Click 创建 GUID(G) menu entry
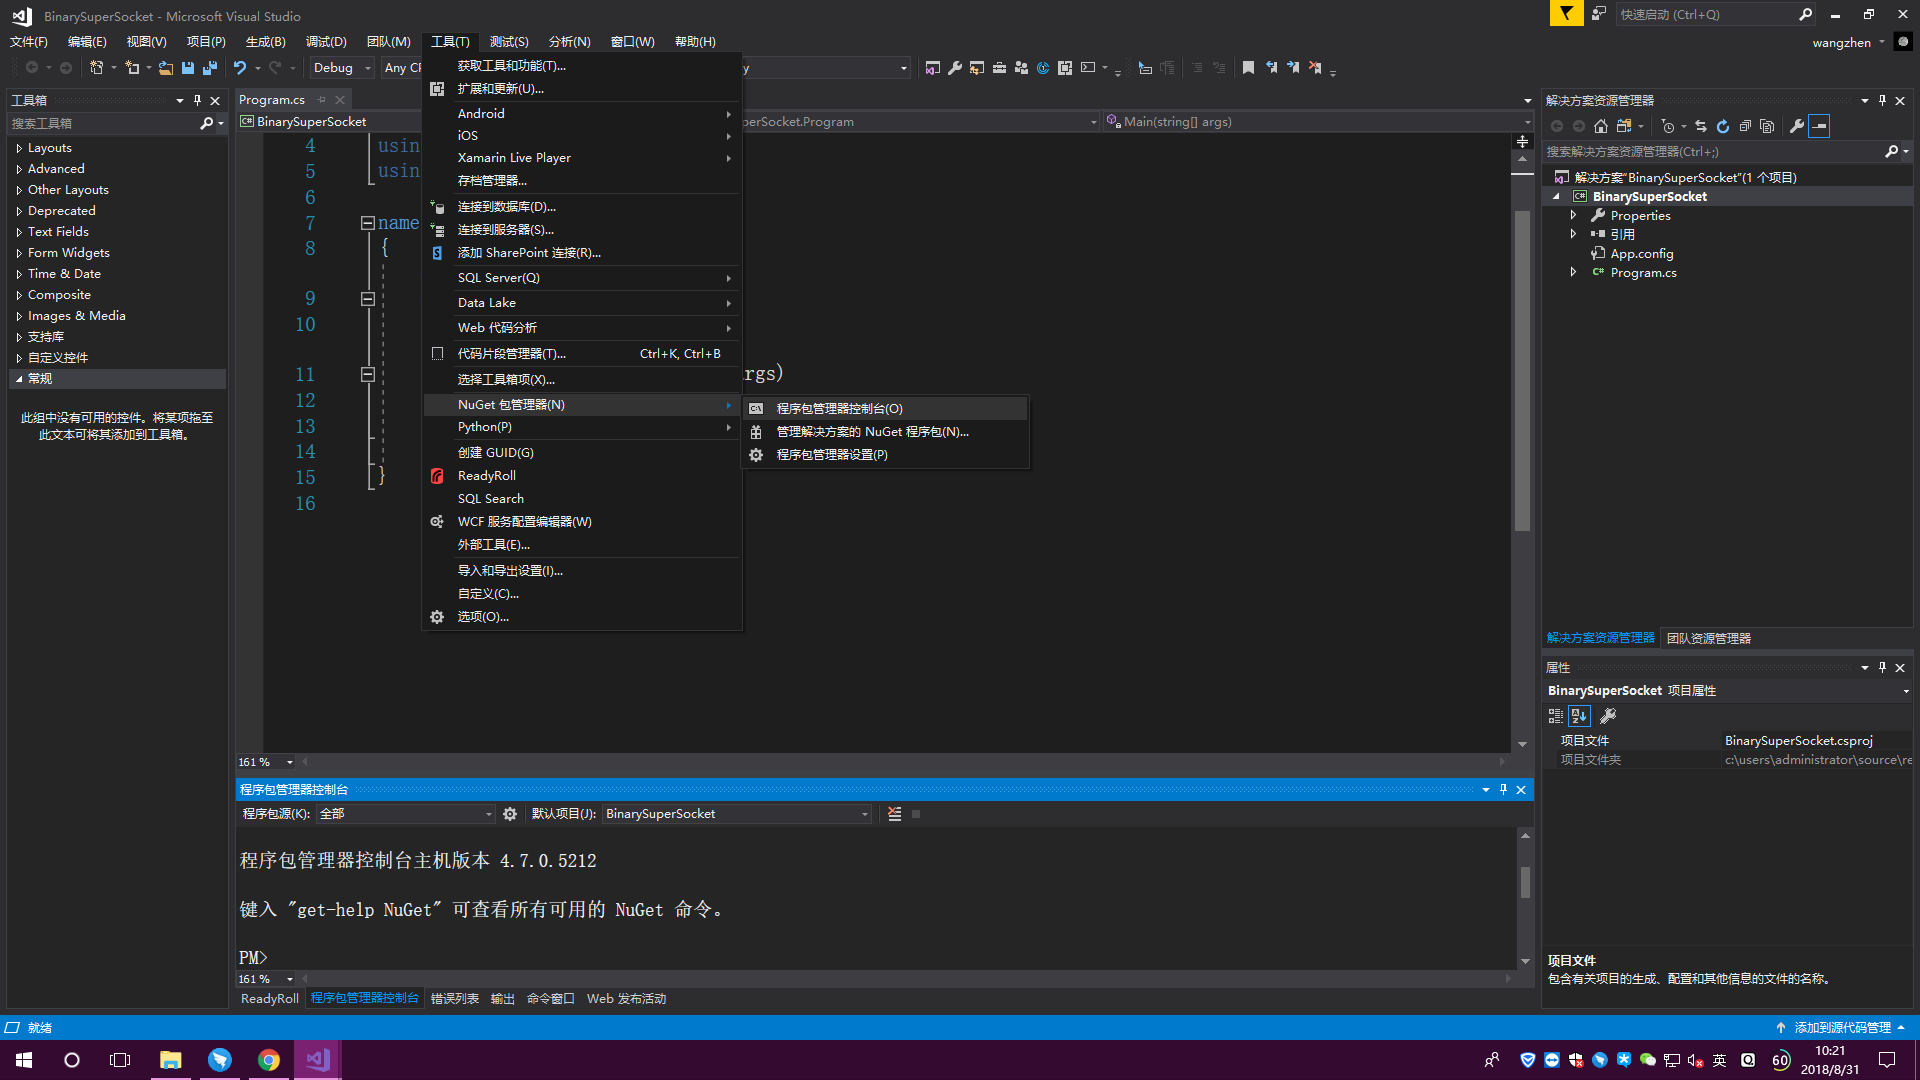This screenshot has height=1080, width=1920. (x=582, y=453)
